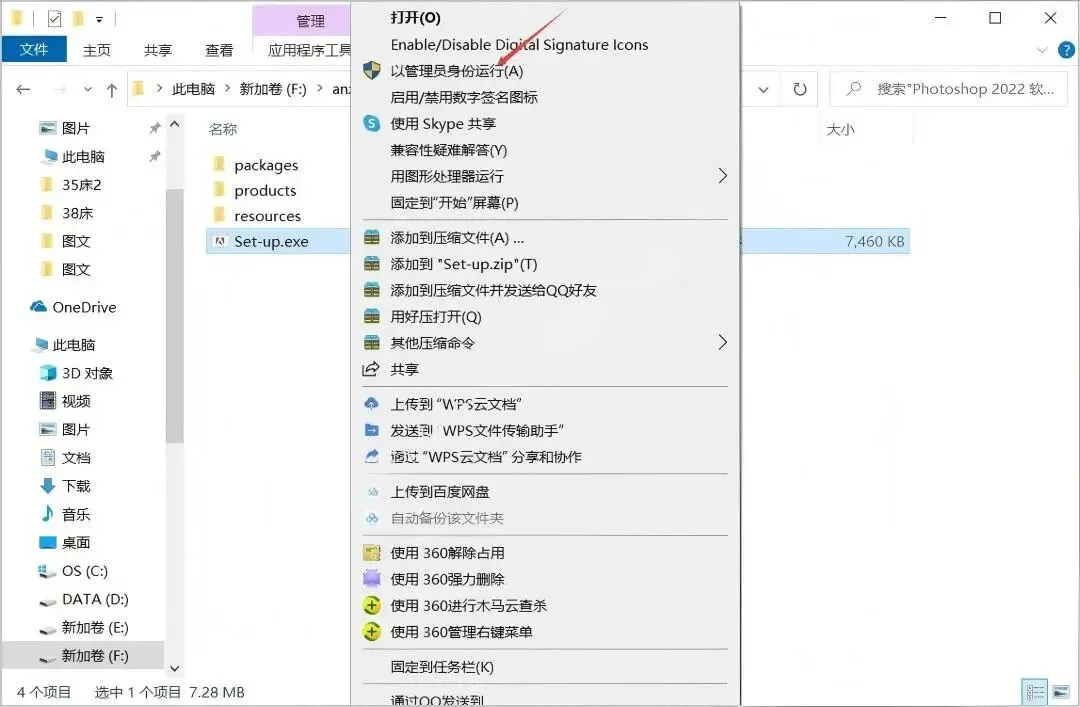Click the send icon beside WPS文件传输助手
Screen dimensions: 1080x707
372,430
